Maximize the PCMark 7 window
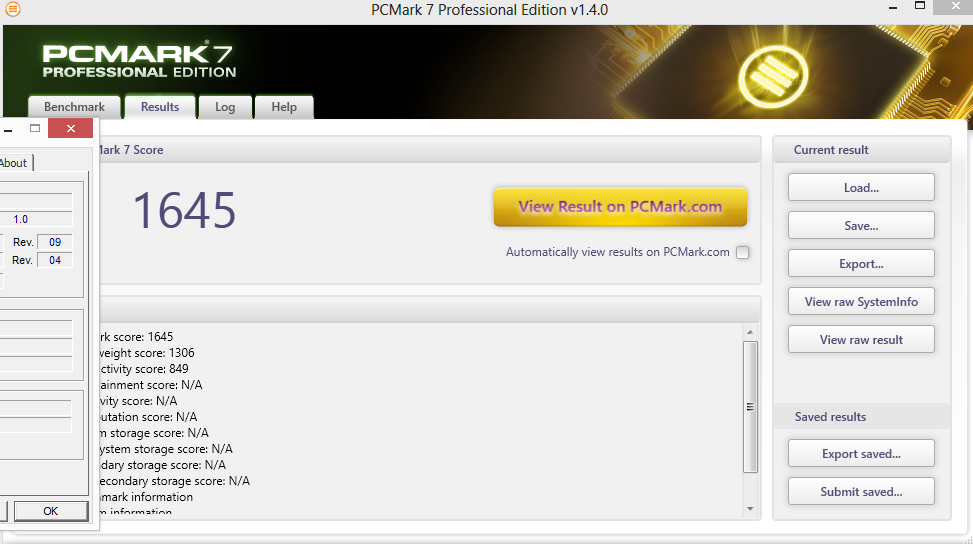This screenshot has height=544, width=973. tap(920, 6)
